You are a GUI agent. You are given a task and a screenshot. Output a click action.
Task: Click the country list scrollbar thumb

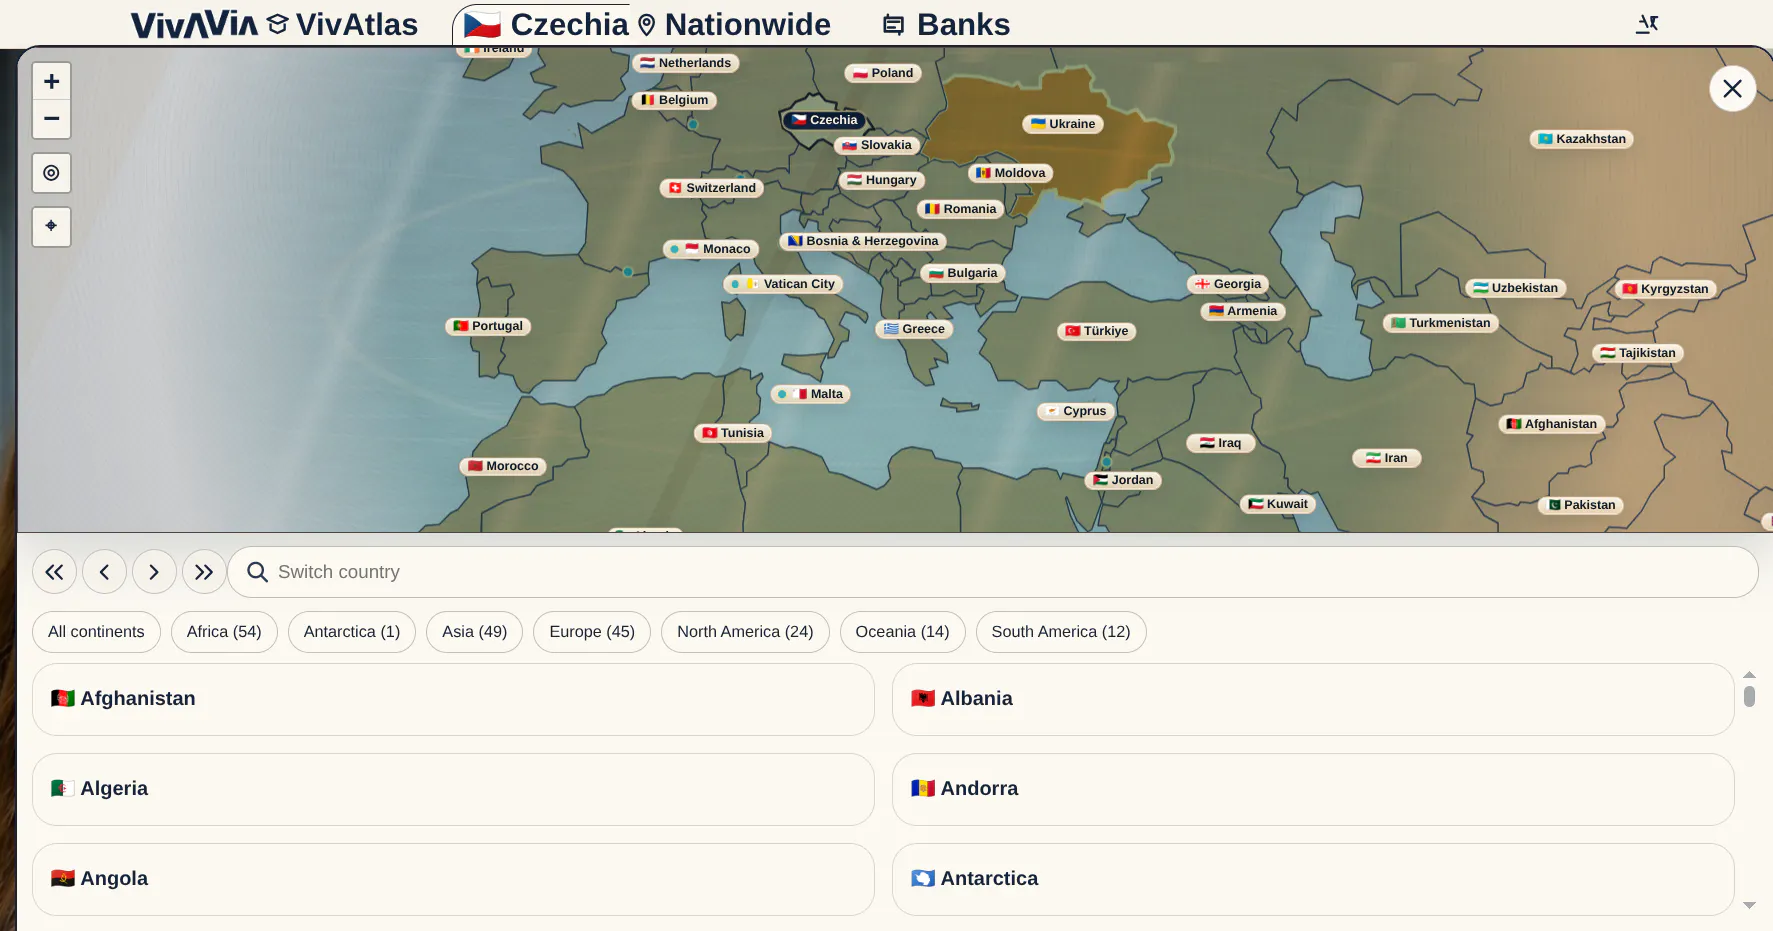[x=1749, y=696]
